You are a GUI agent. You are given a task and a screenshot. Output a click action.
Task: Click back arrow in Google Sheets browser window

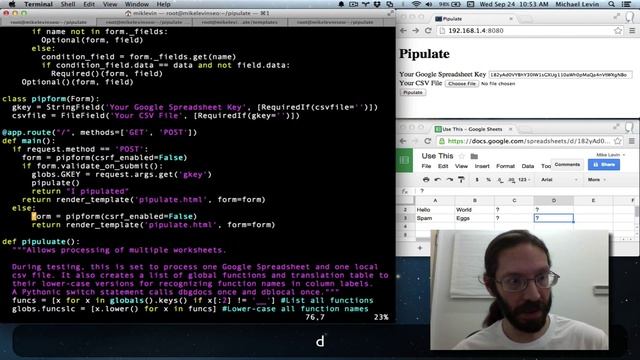[x=403, y=141]
